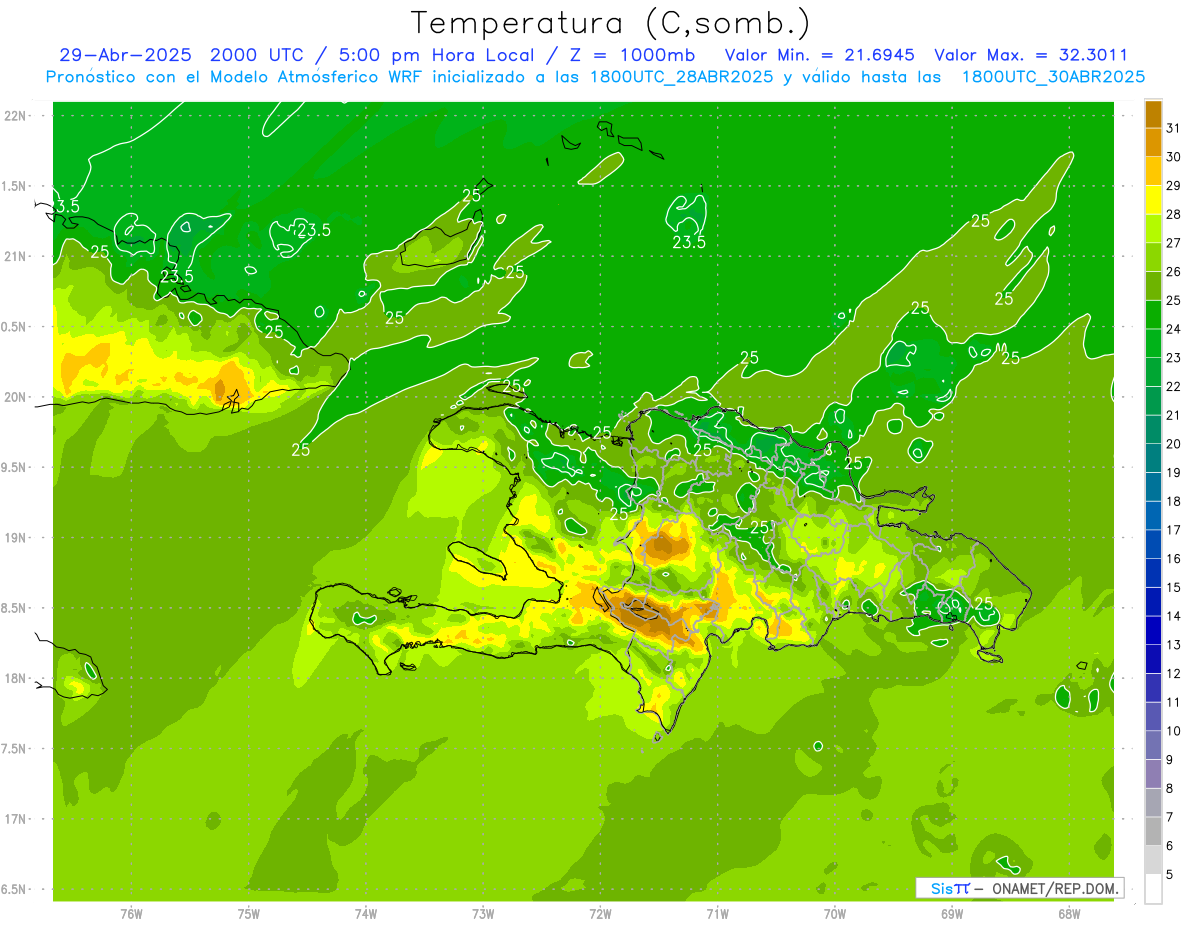Click the colorbar tick label "17"
This screenshot has height=927, width=1200.
coord(1174,530)
